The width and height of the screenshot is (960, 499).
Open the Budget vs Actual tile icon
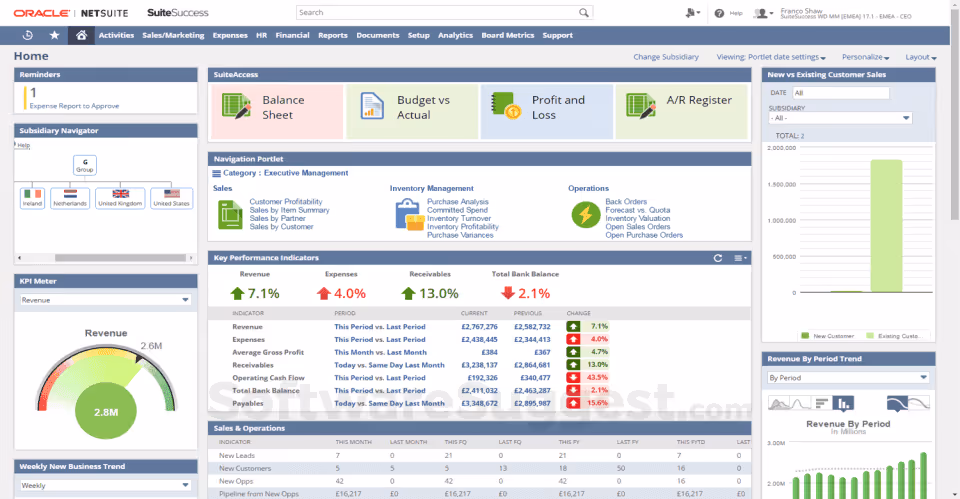[x=372, y=106]
